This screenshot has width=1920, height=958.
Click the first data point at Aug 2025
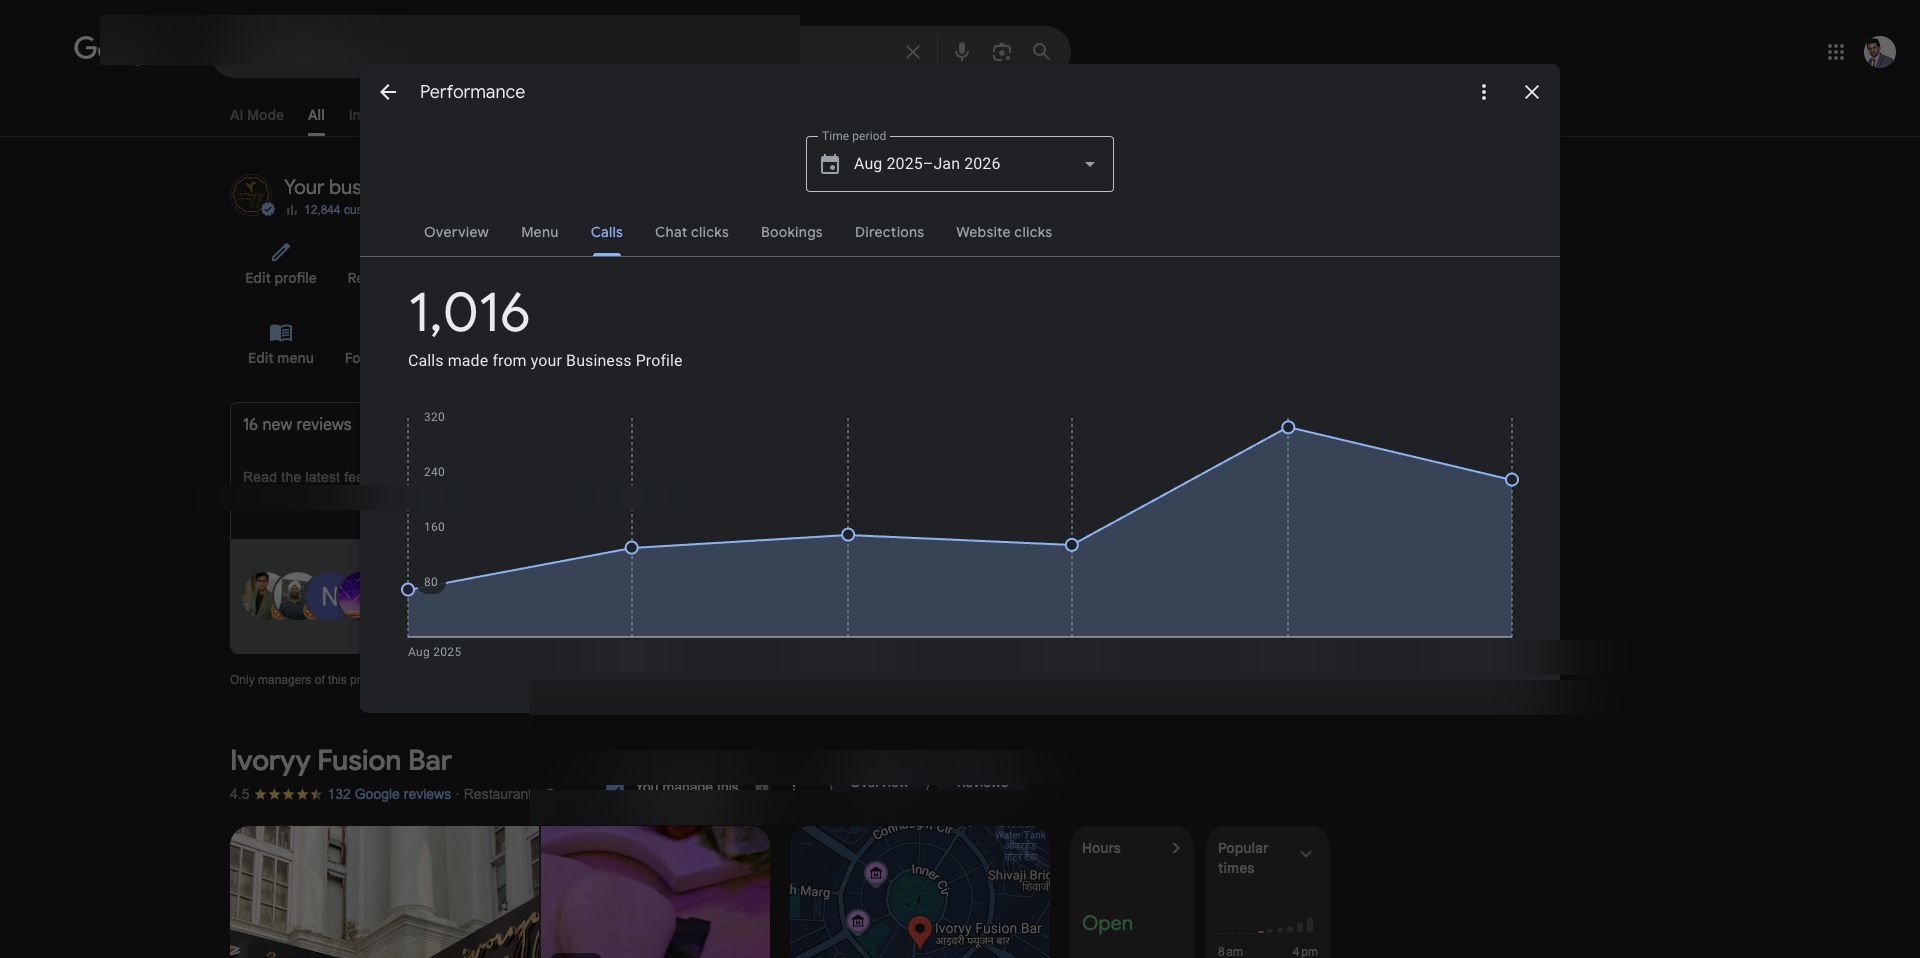point(408,590)
